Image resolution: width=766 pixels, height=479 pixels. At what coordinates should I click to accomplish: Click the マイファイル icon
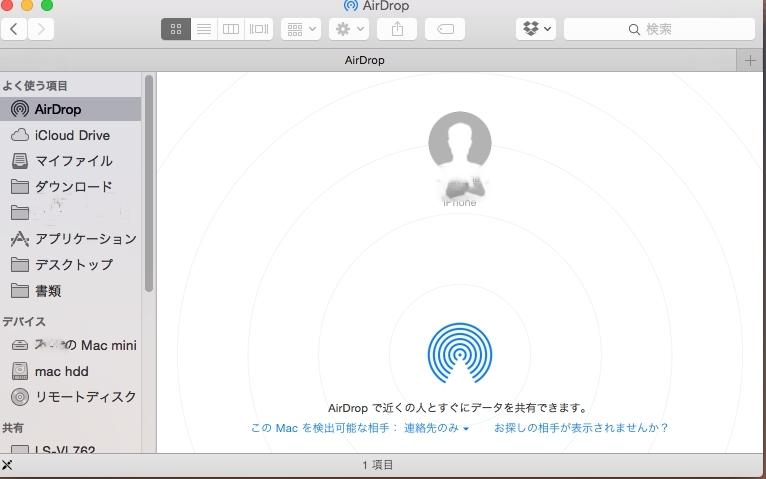pyautogui.click(x=20, y=161)
